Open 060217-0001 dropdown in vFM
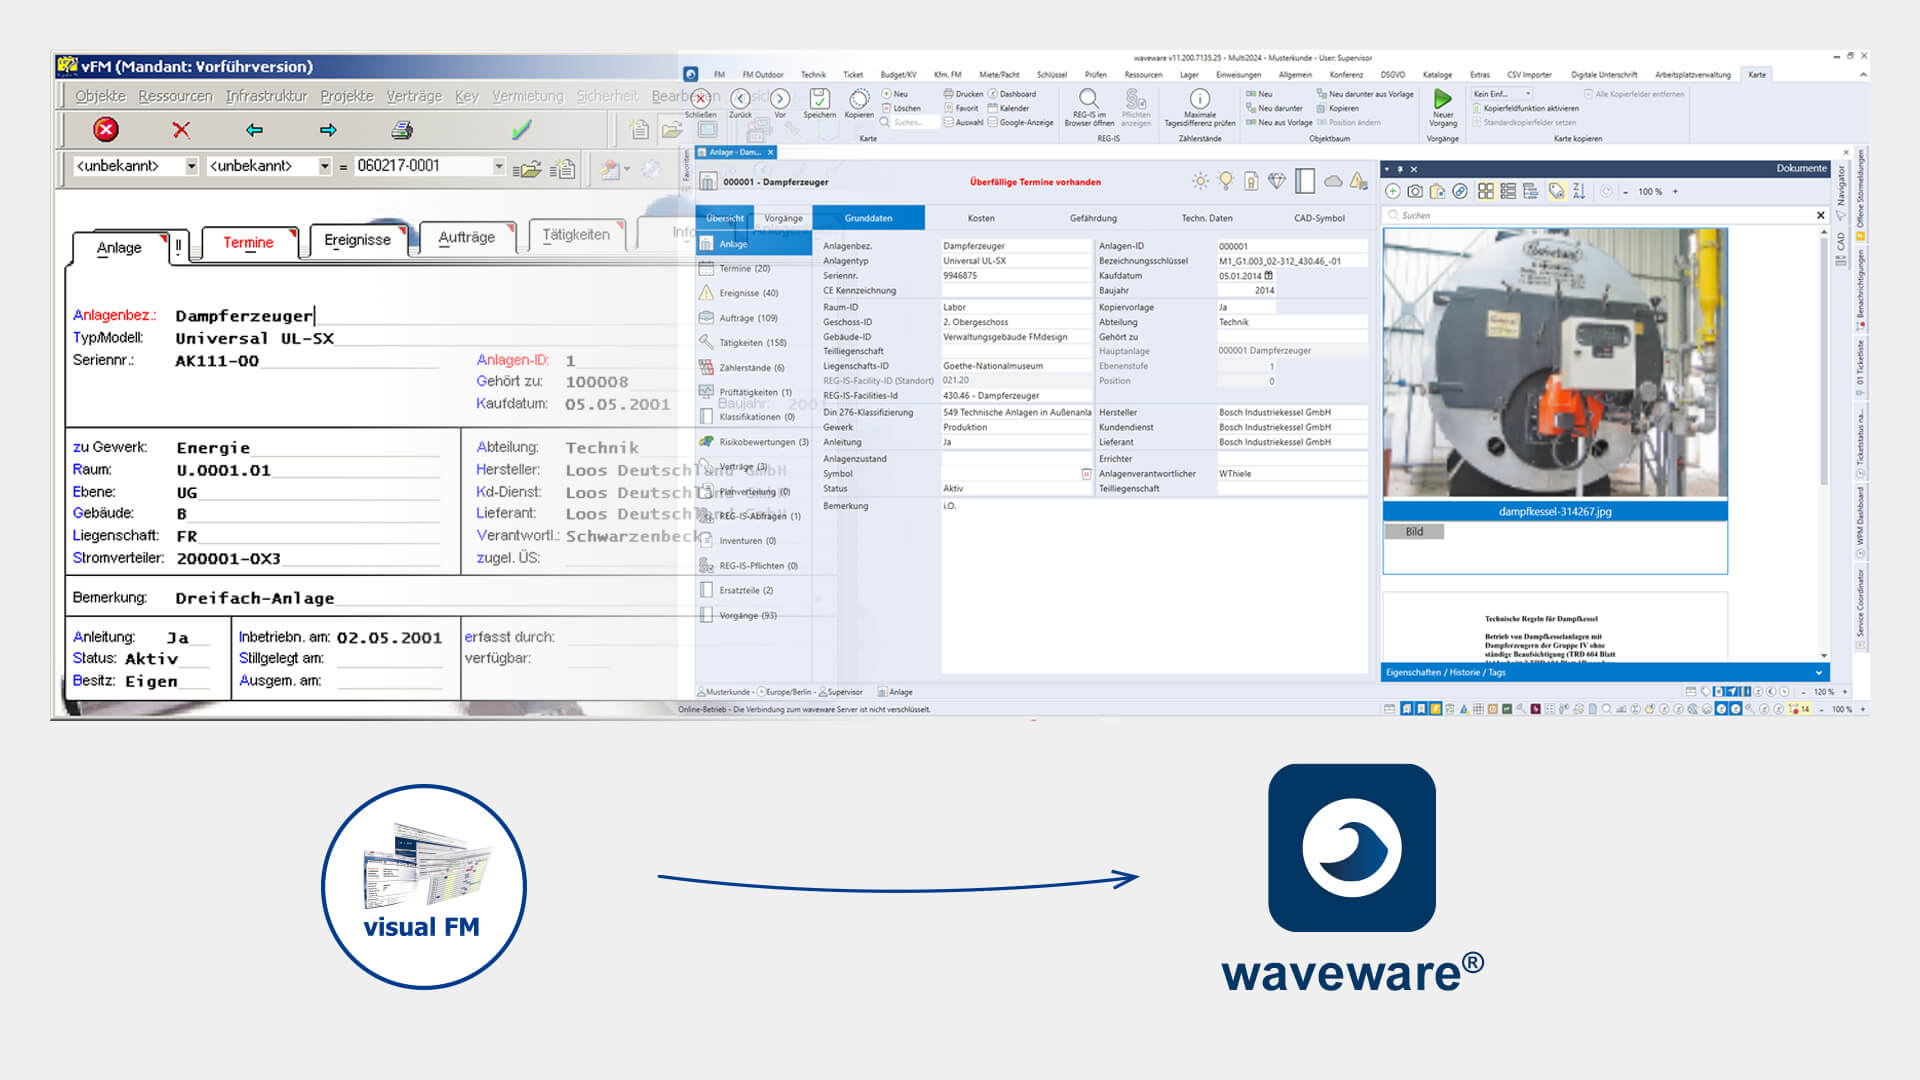The height and width of the screenshot is (1080, 1920). (x=499, y=166)
